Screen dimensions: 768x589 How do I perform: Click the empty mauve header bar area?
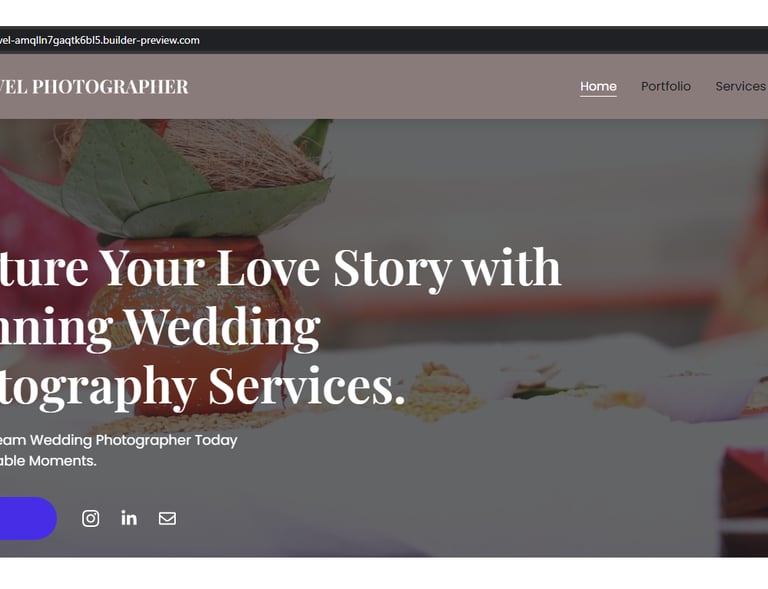point(382,86)
